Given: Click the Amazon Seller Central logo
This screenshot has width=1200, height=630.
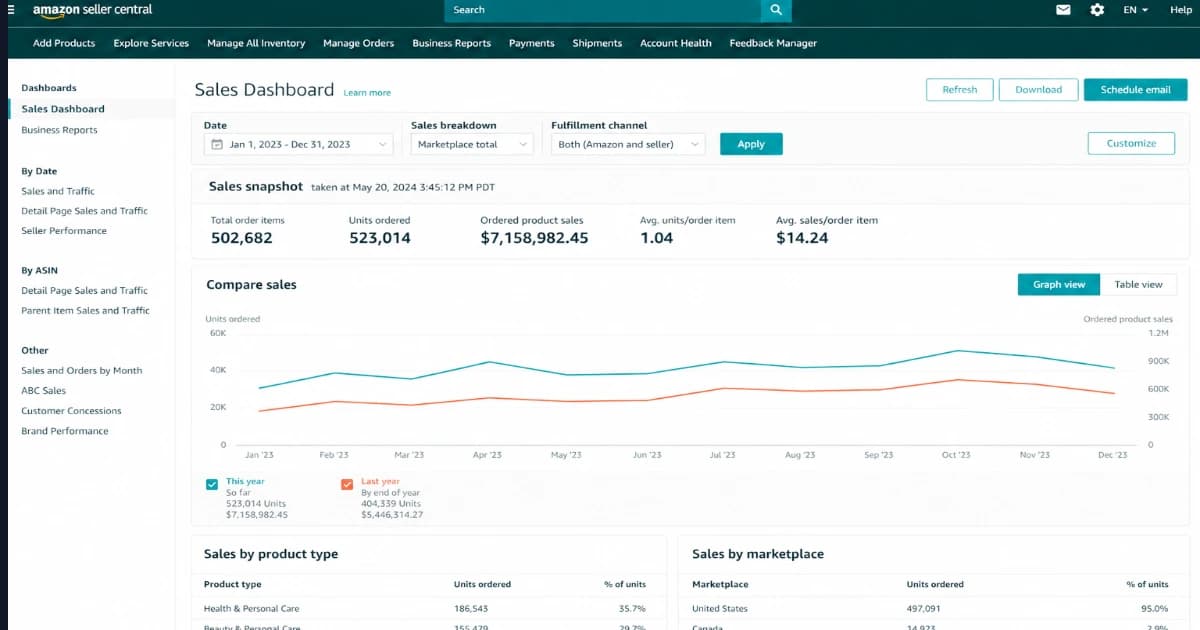Looking at the screenshot, I should 92,10.
